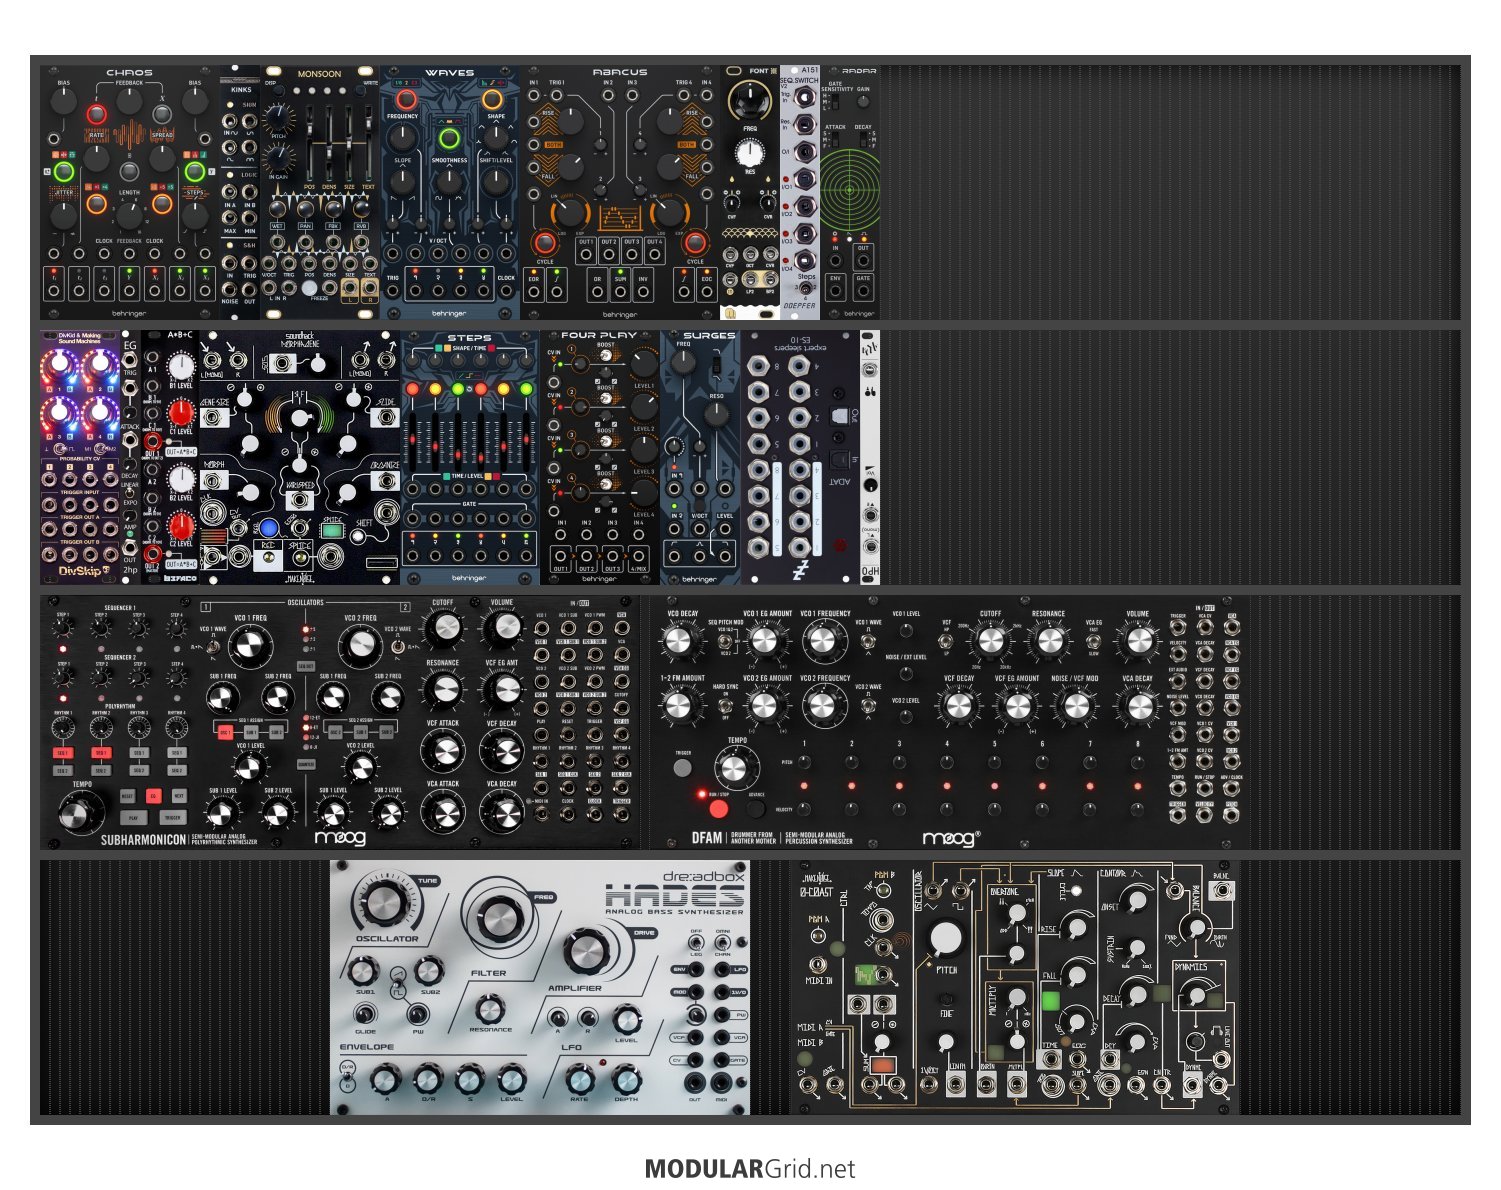
Task: Click the DFAM VCO DECAY knob
Action: point(679,642)
